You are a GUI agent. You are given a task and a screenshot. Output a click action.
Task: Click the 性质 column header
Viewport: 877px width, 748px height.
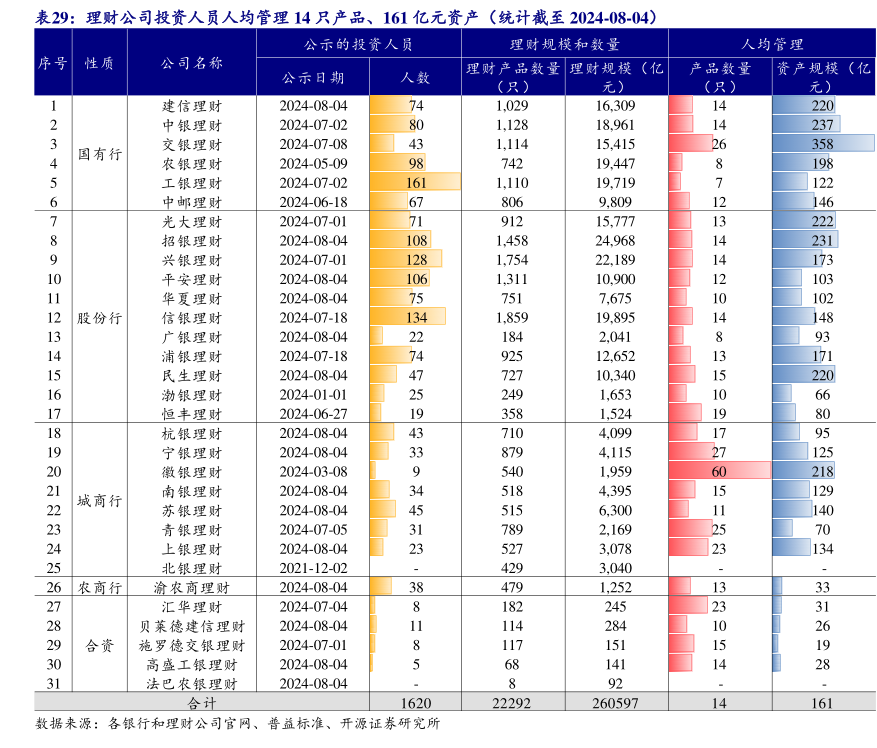click(99, 62)
